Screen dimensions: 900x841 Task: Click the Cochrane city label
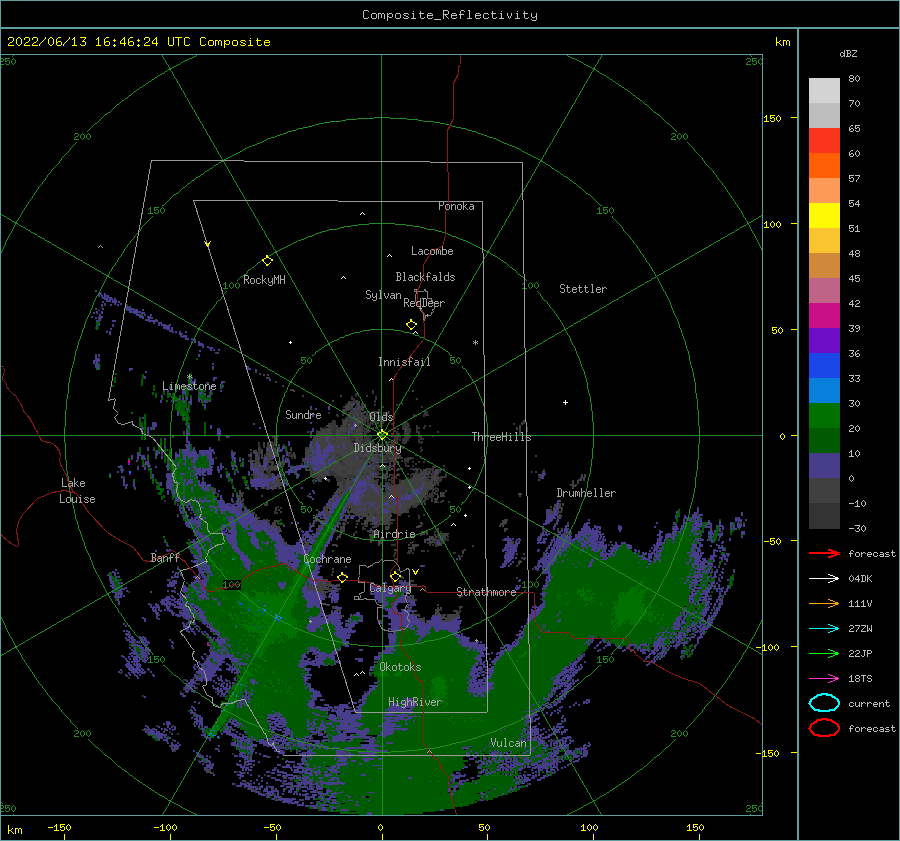327,559
